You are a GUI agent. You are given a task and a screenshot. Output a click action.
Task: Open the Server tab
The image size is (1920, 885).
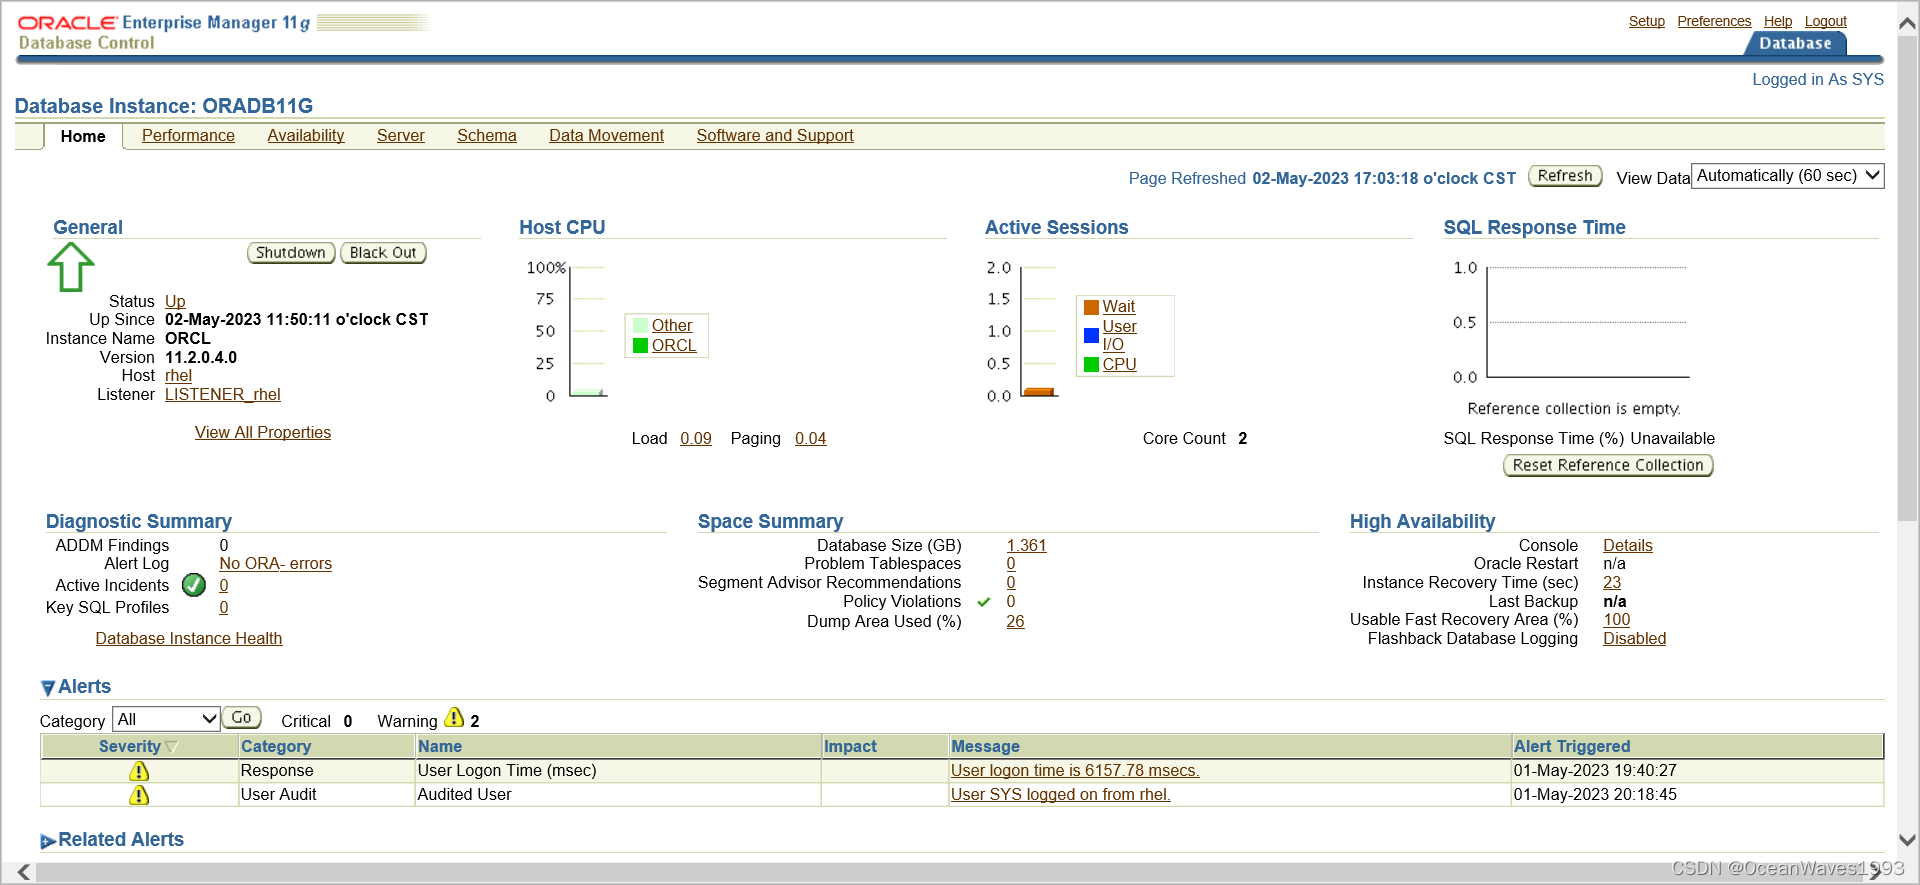400,136
